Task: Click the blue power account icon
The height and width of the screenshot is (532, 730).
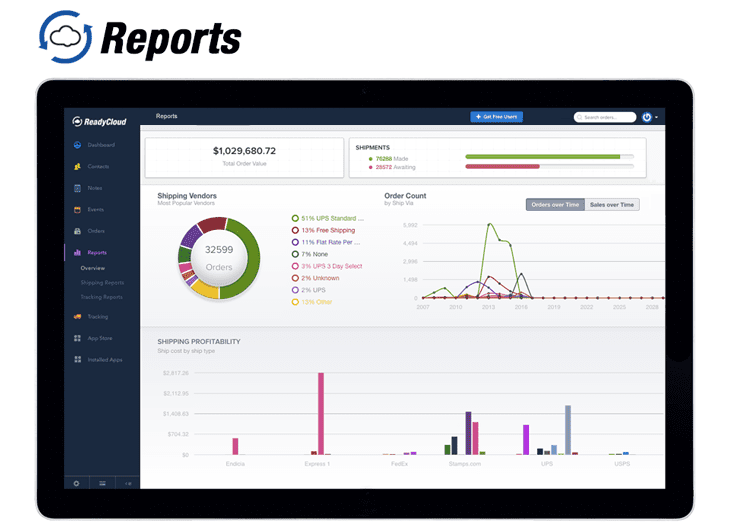Action: [647, 117]
